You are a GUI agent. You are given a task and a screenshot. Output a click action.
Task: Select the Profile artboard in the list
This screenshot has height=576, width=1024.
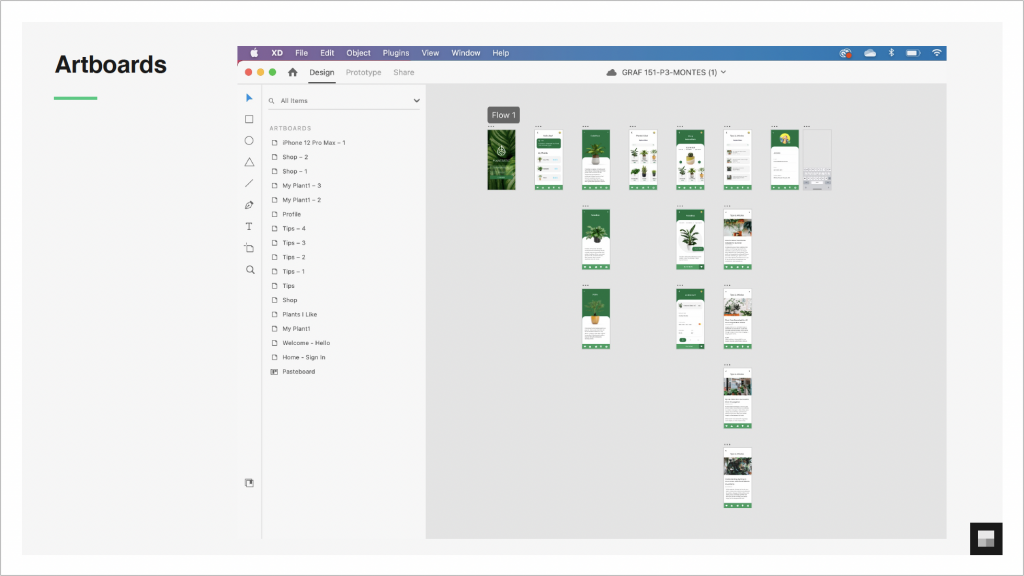click(x=291, y=214)
